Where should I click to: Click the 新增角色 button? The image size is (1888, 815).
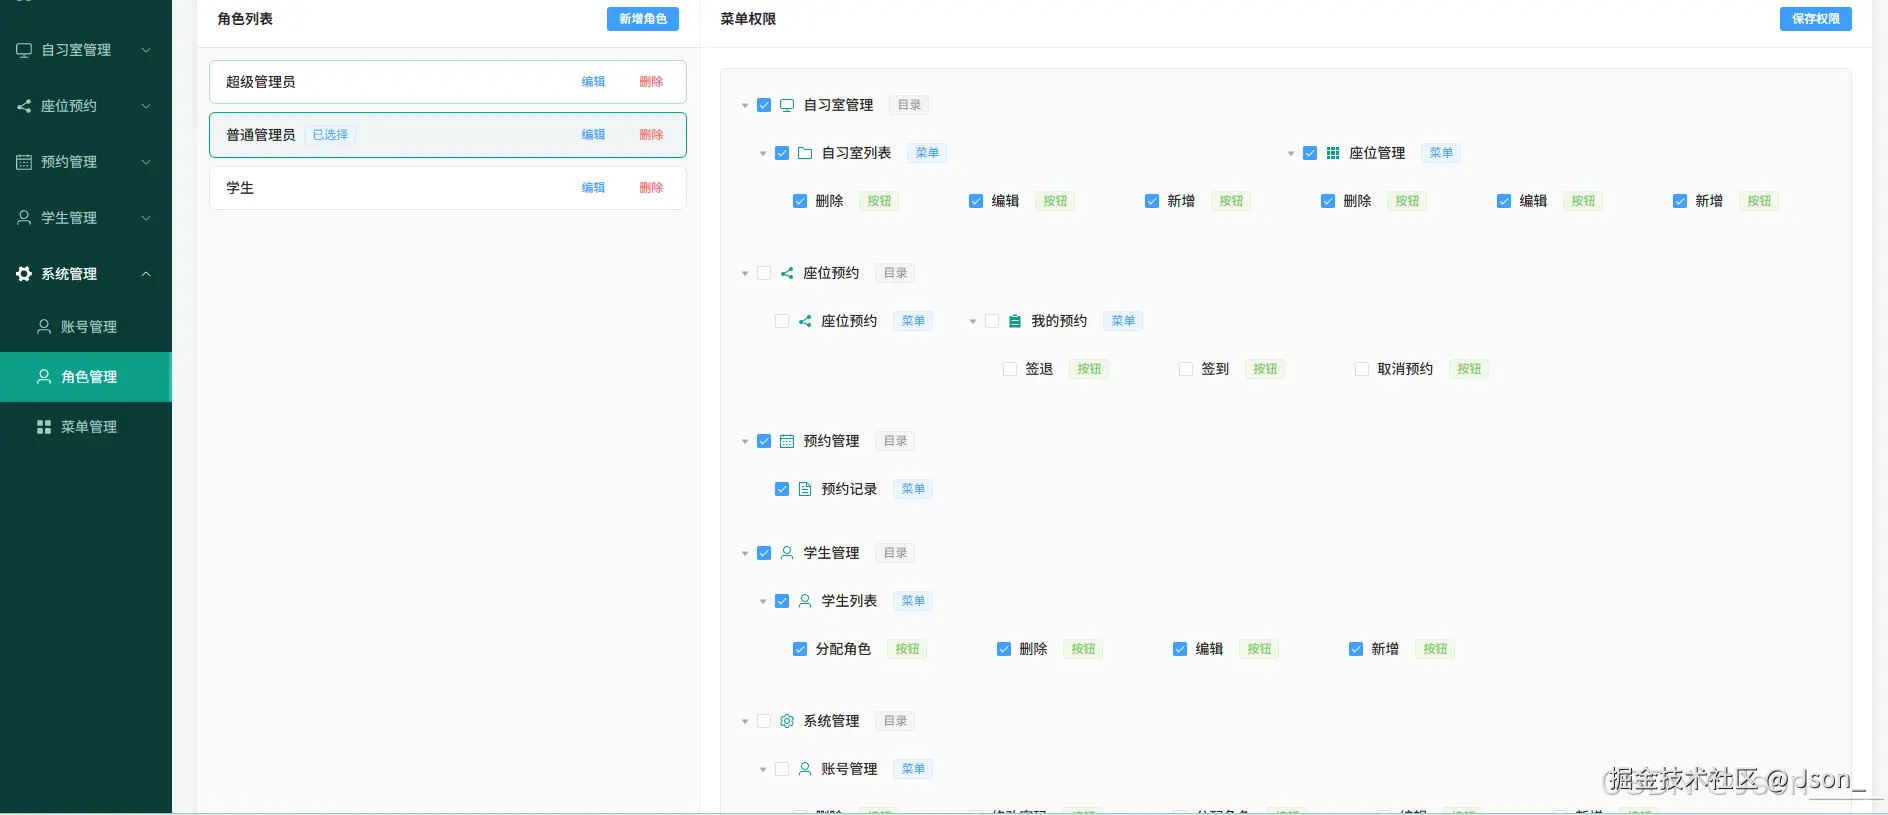point(643,19)
